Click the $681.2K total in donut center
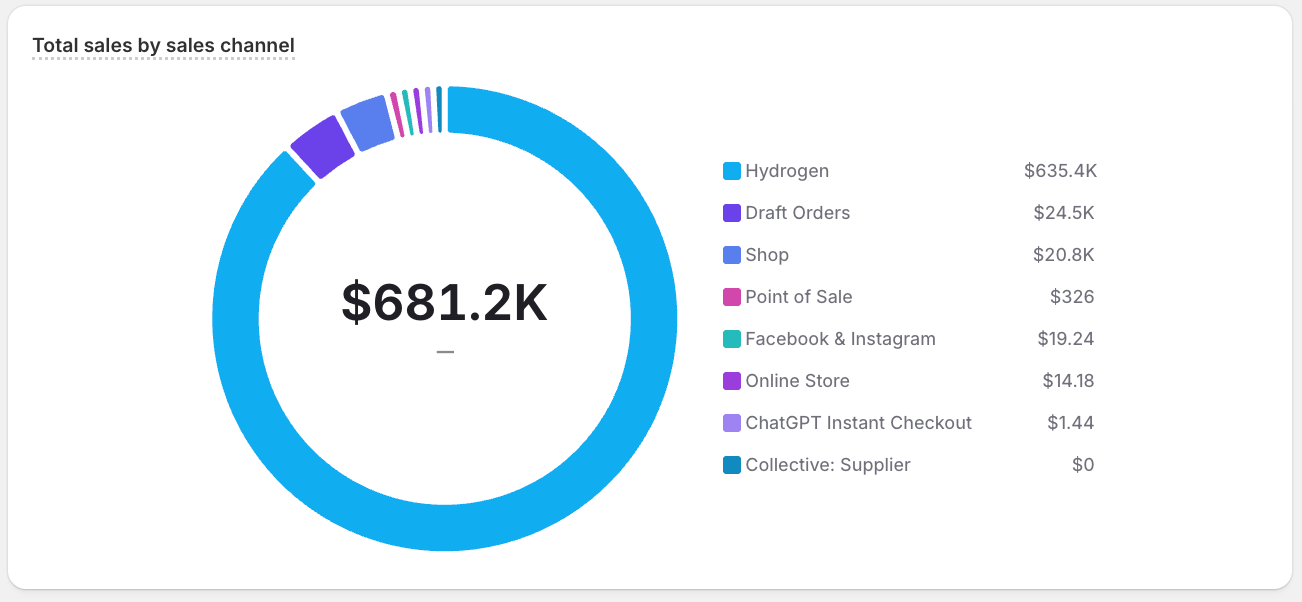This screenshot has height=602, width=1302. (x=445, y=302)
